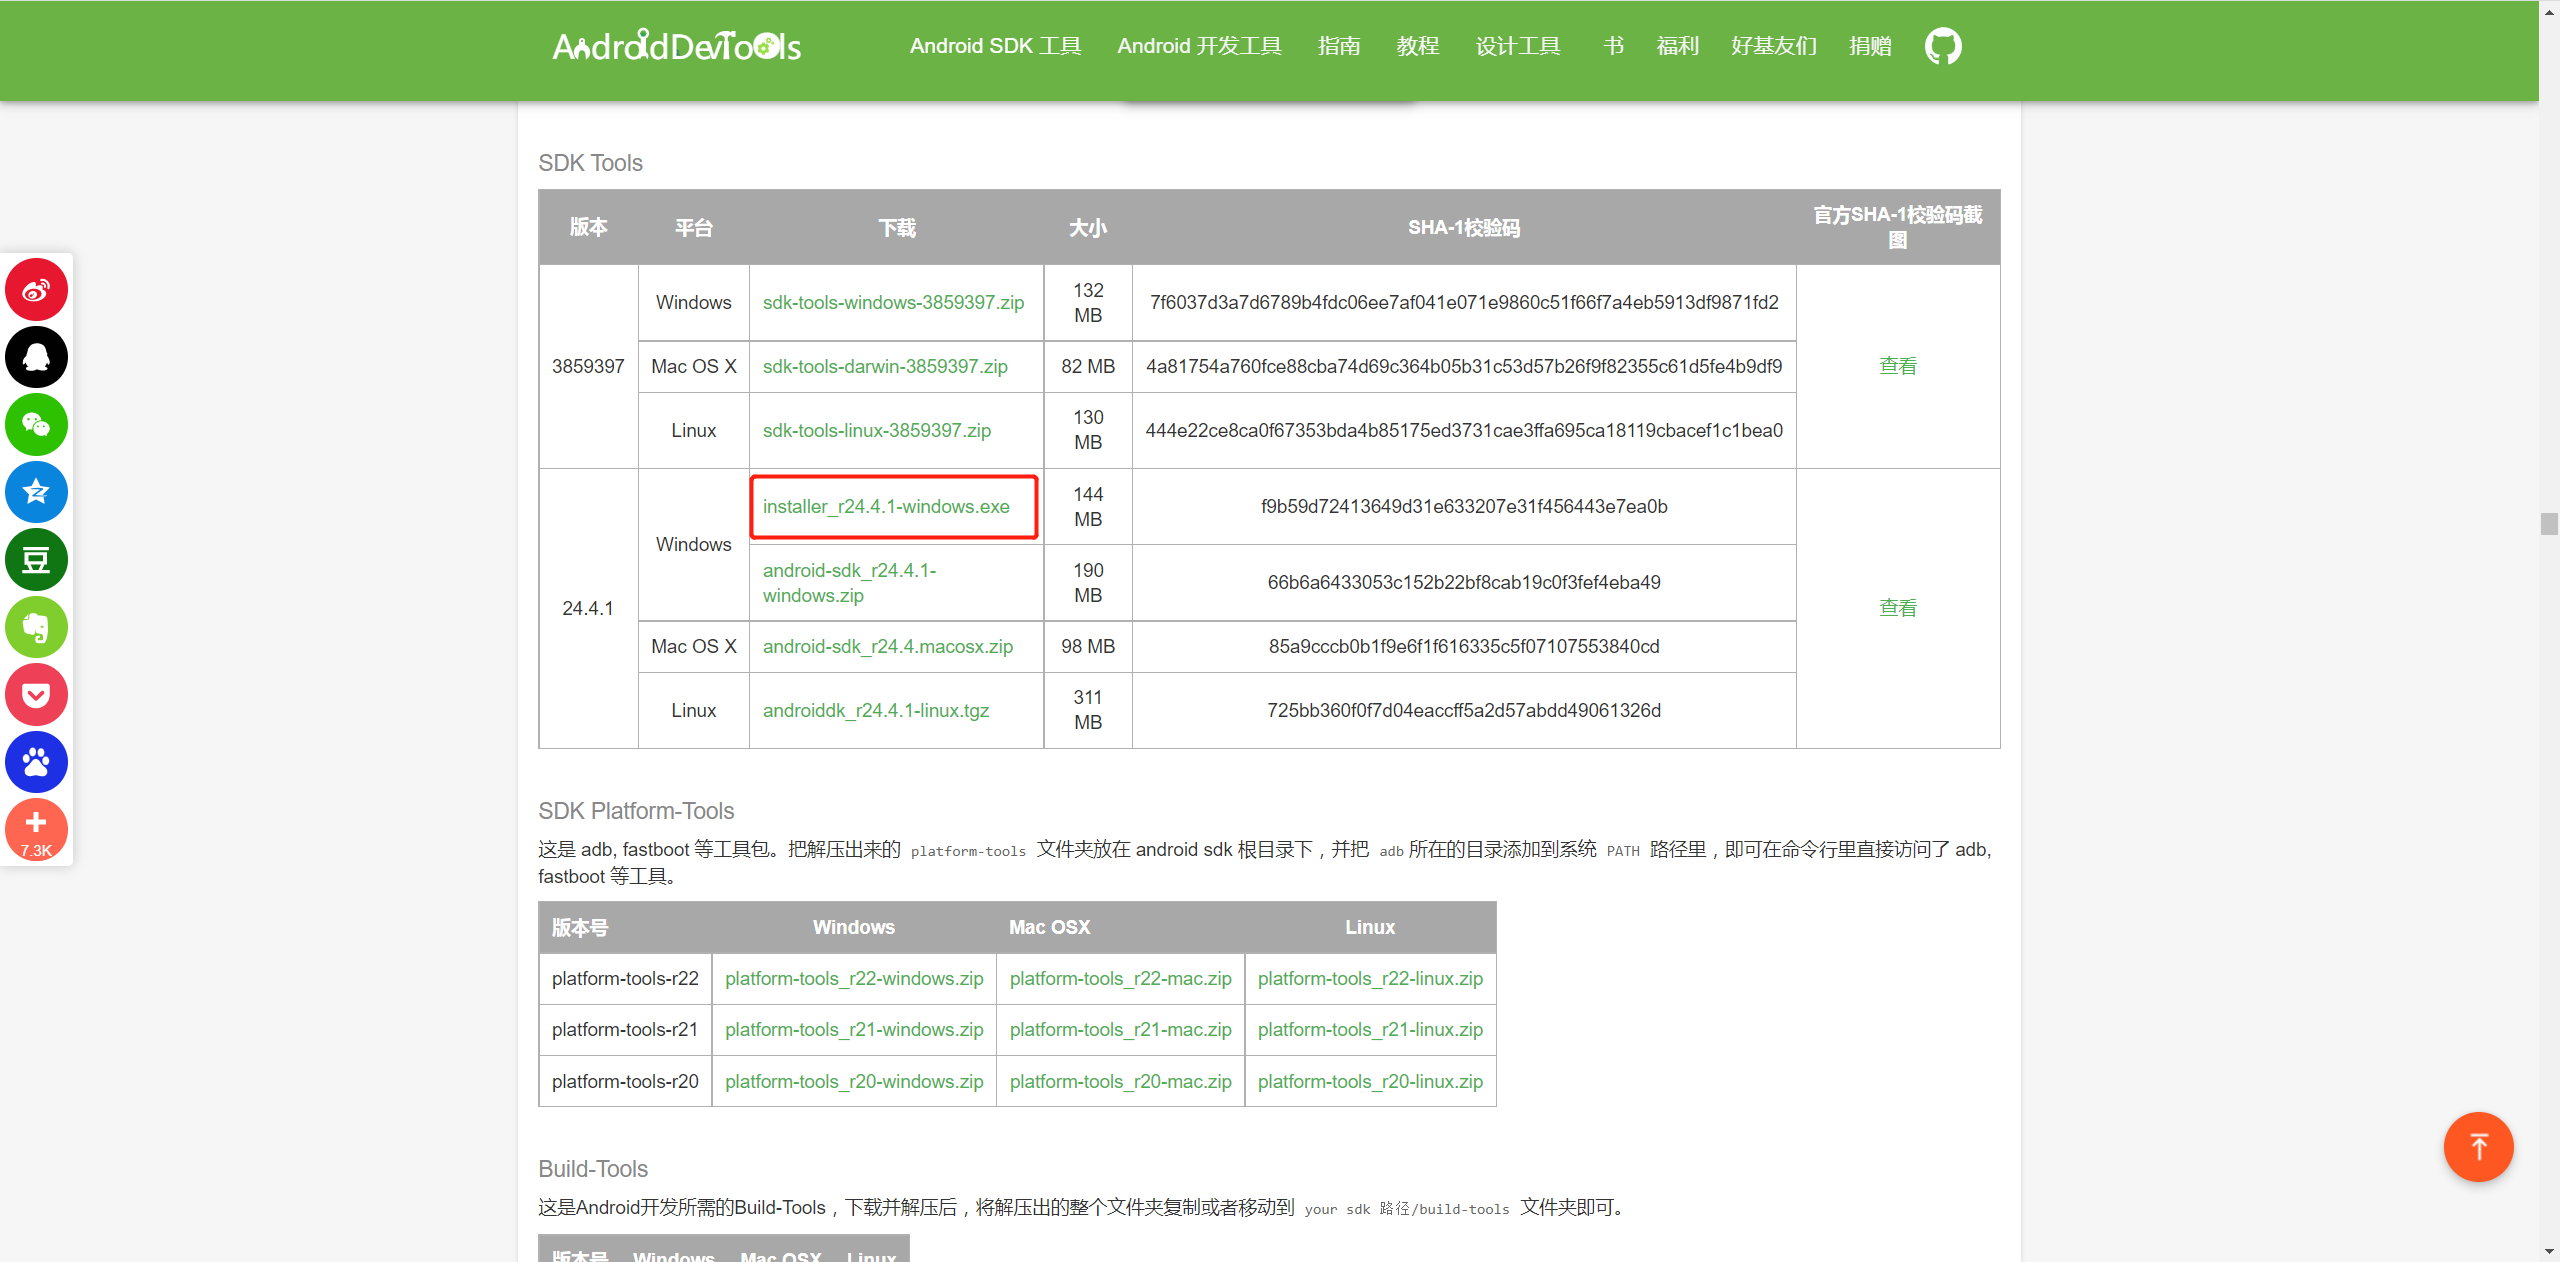
Task: Click version cell 3859397
Action: tap(588, 367)
